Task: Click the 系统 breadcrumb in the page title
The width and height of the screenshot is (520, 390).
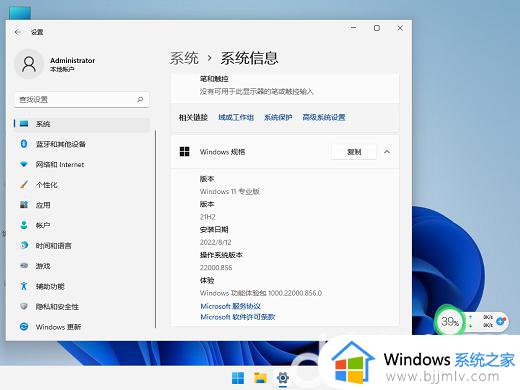Action: pyautogui.click(x=184, y=58)
